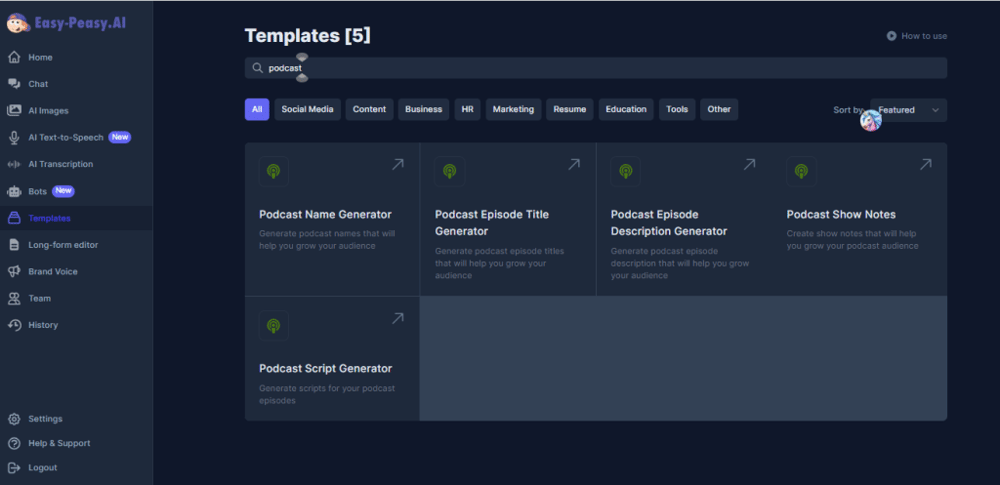The width and height of the screenshot is (1000, 485).
Task: Open the Chat bubble icon
Action: pos(14,84)
